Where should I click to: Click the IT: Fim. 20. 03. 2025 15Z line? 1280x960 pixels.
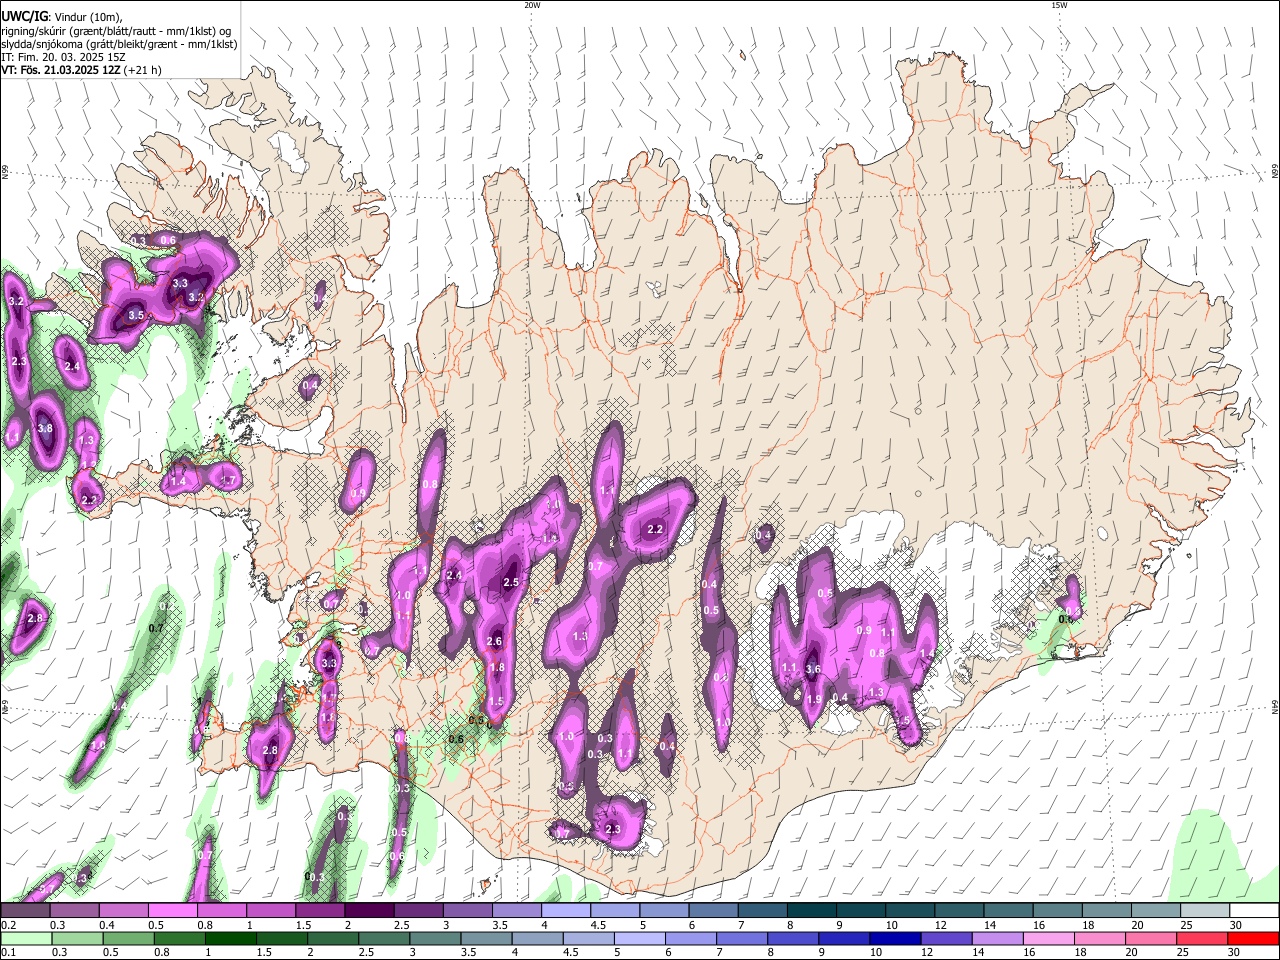tap(63, 57)
